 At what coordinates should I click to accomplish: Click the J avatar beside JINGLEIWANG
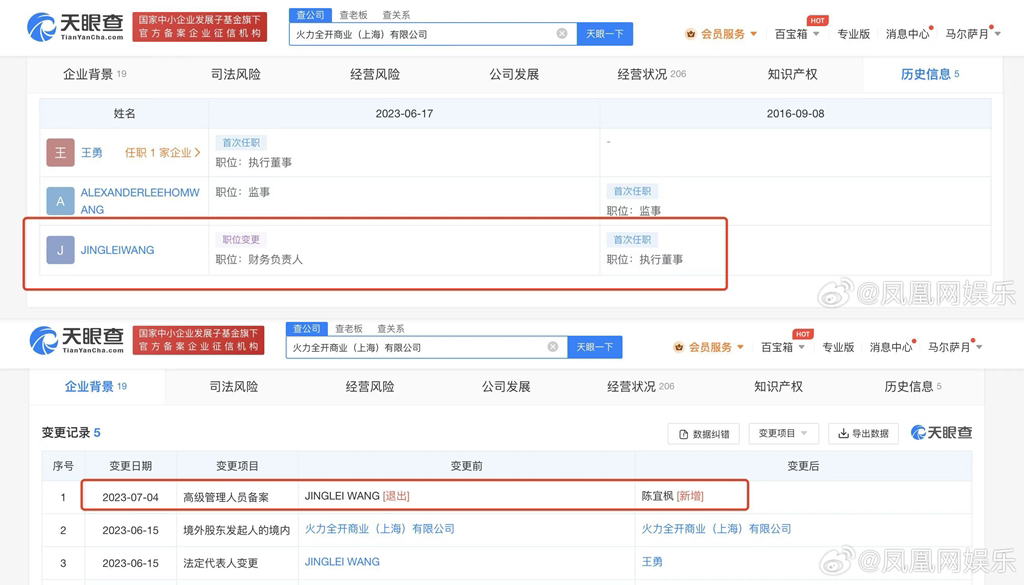(60, 250)
